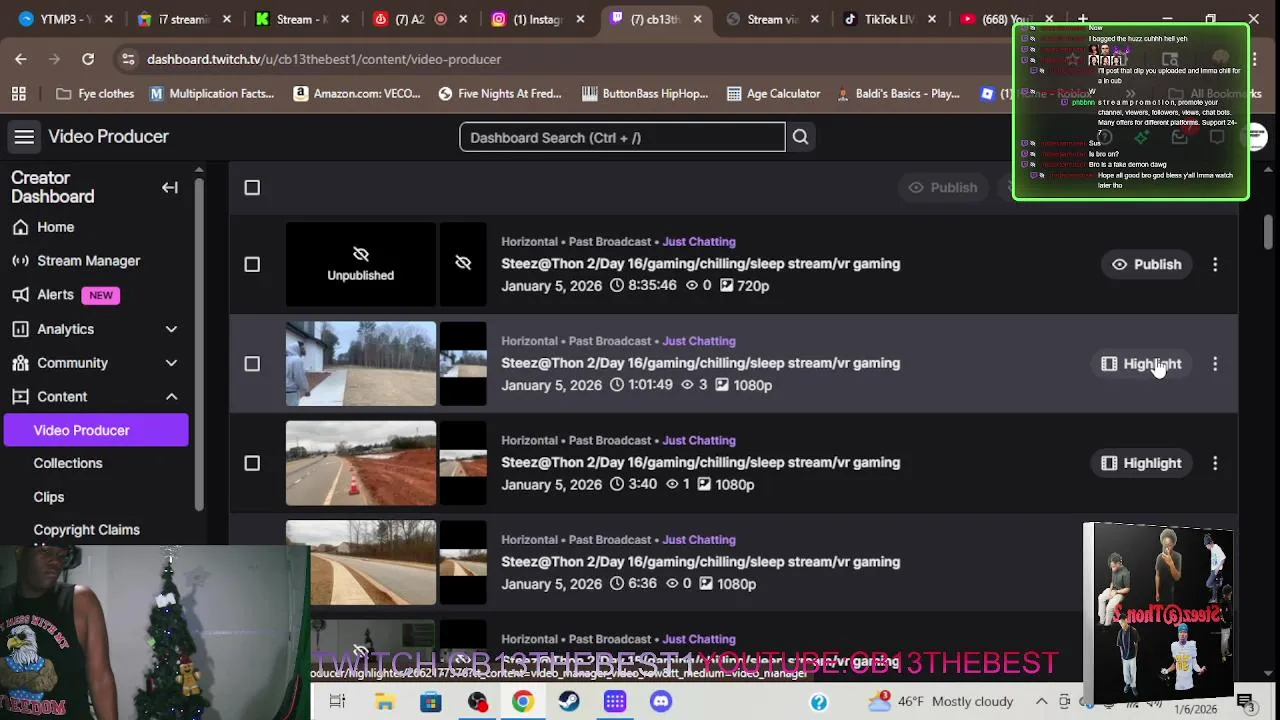Switch to the Stream - K browser tab
This screenshot has width=1280, height=720.
tap(295, 19)
